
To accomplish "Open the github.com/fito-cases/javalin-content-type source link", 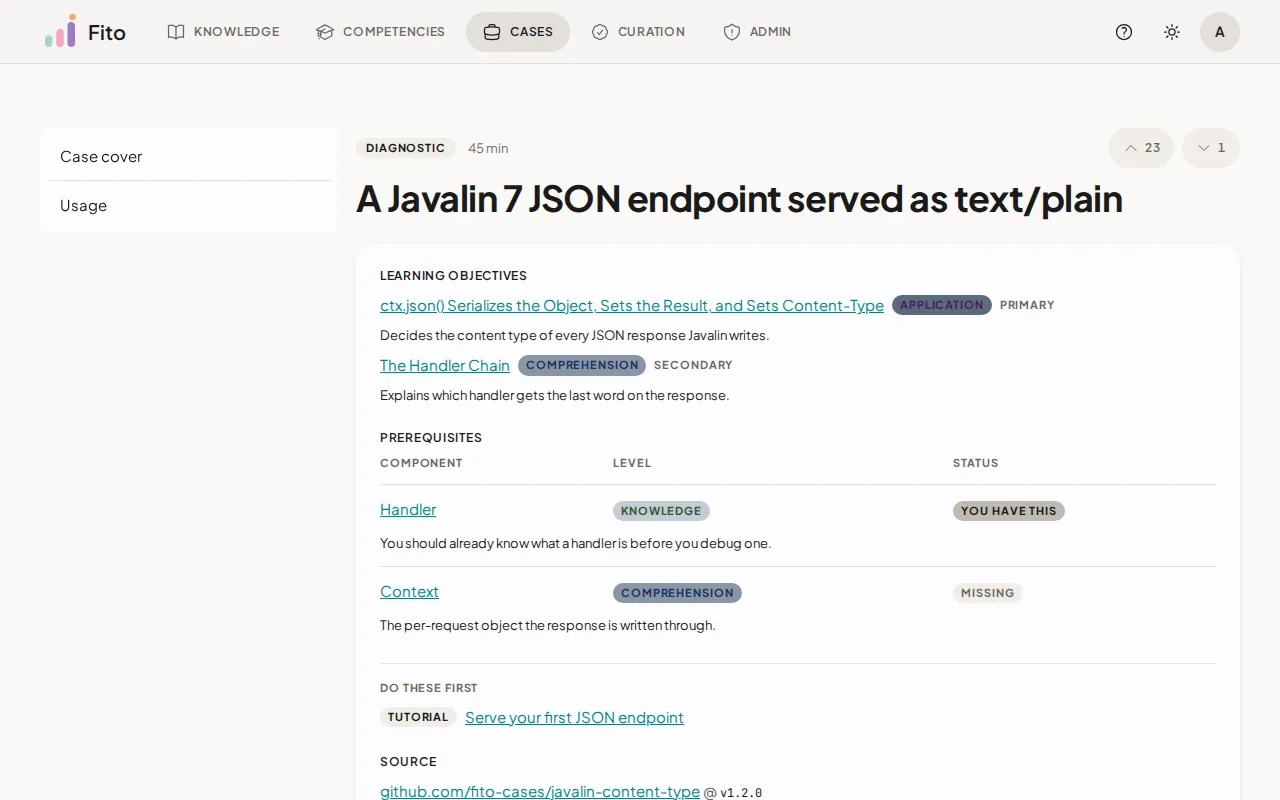I will [x=540, y=792].
